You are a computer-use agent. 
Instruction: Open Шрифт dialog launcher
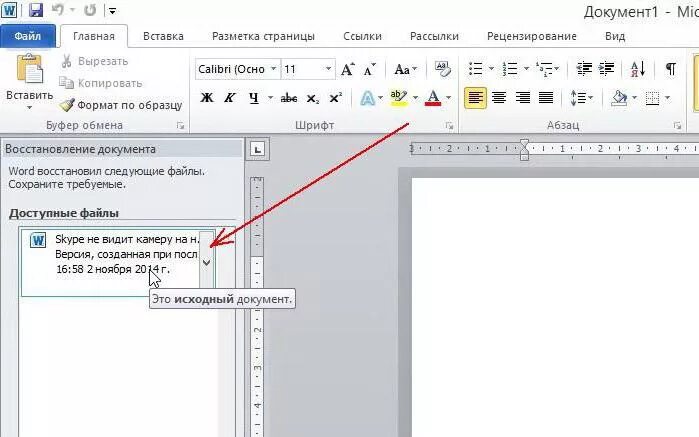pyautogui.click(x=449, y=126)
